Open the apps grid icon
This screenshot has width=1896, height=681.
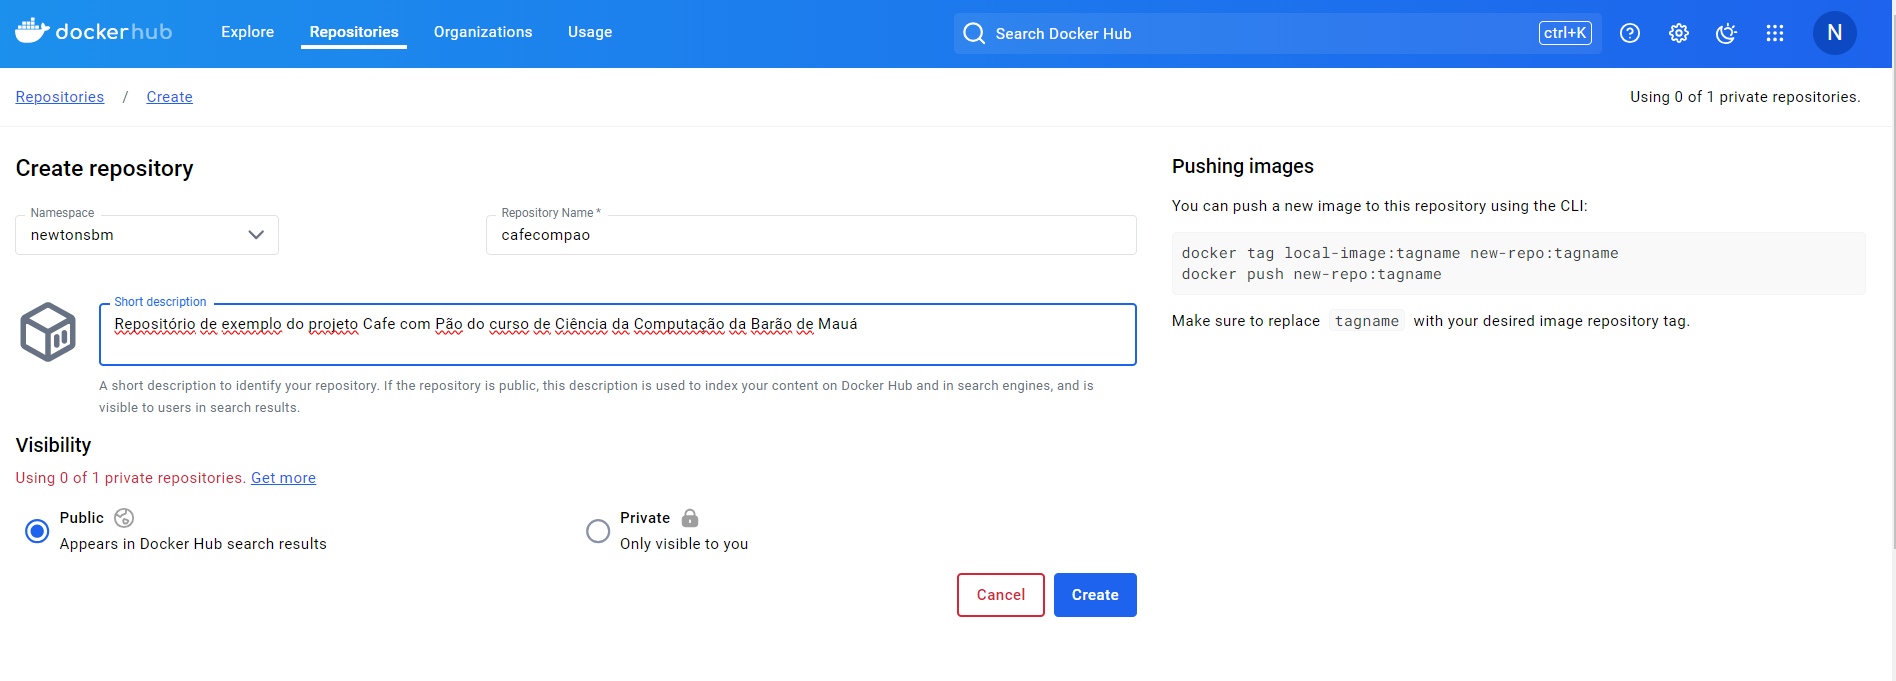point(1775,33)
